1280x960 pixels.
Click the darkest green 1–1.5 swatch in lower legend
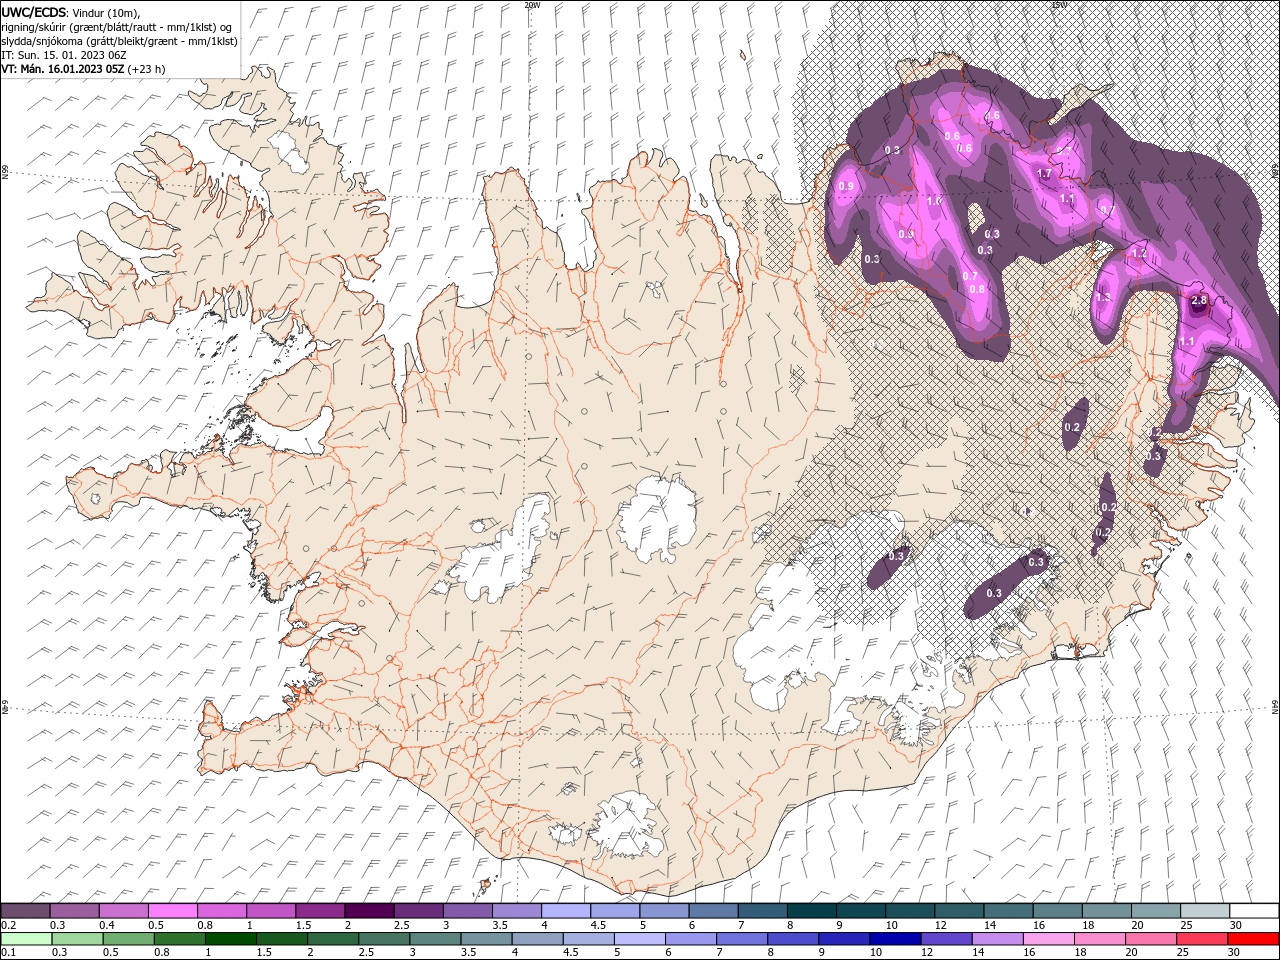pyautogui.click(x=231, y=939)
